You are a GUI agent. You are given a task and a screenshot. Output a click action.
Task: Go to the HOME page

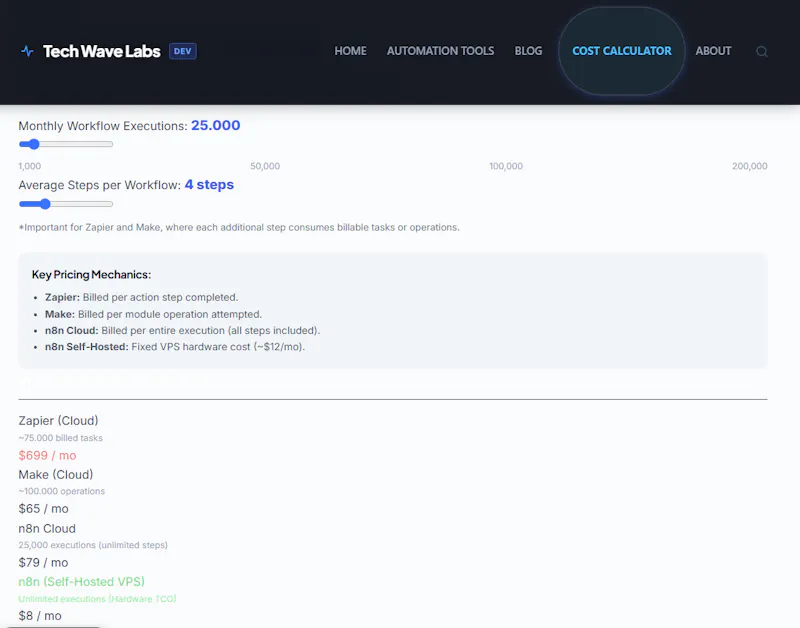(351, 51)
